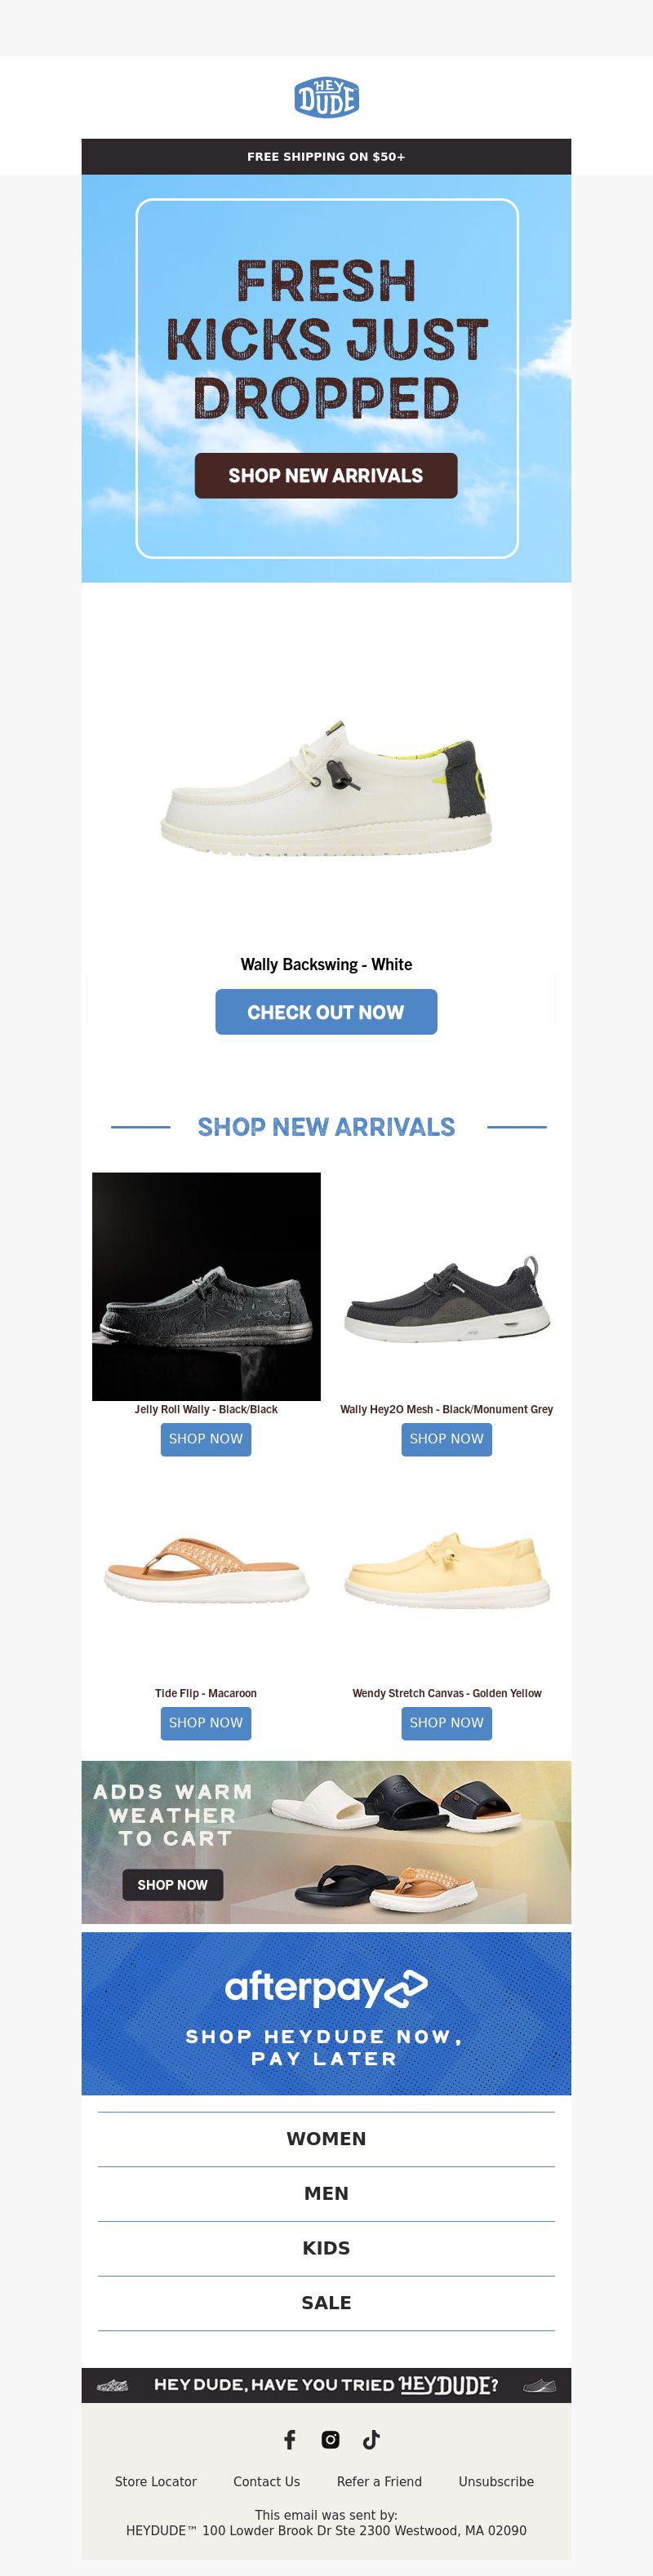This screenshot has height=2576, width=653.
Task: Open the MEN category link
Action: point(326,2194)
